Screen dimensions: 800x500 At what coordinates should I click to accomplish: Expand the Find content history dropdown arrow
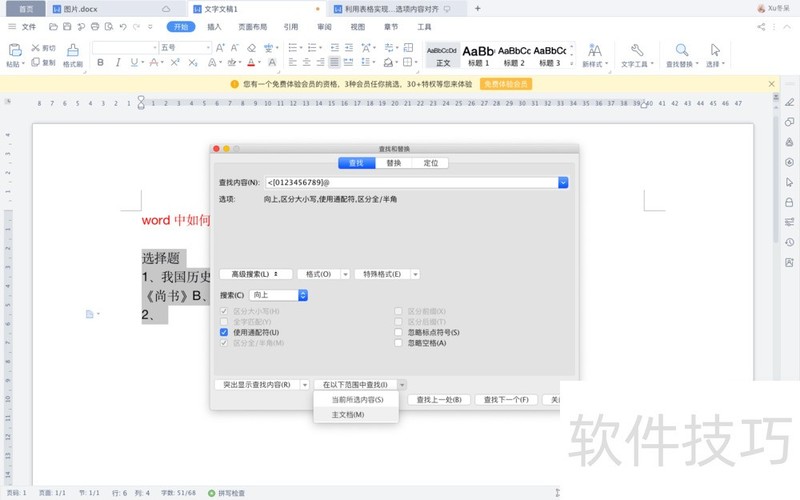(563, 182)
